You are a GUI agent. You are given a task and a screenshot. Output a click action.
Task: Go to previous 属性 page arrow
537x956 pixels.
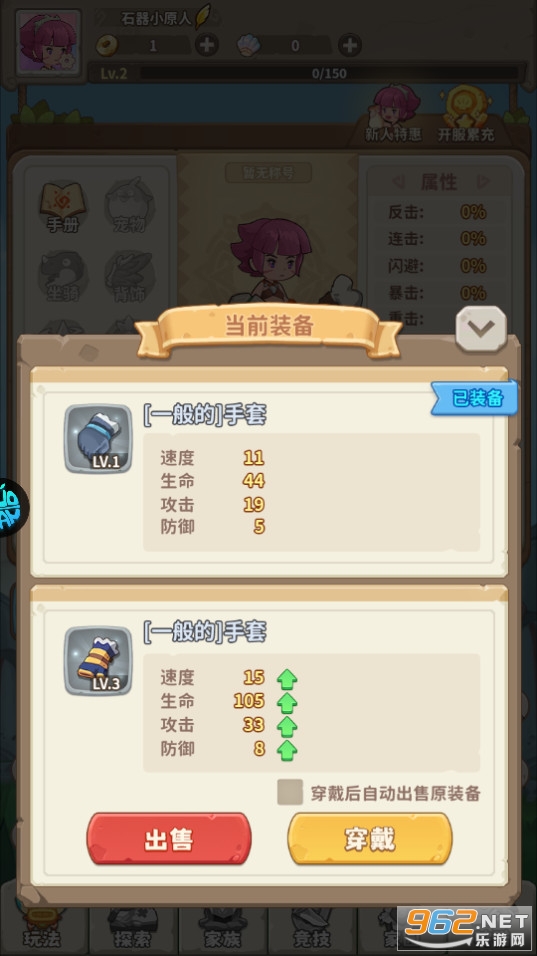(399, 182)
